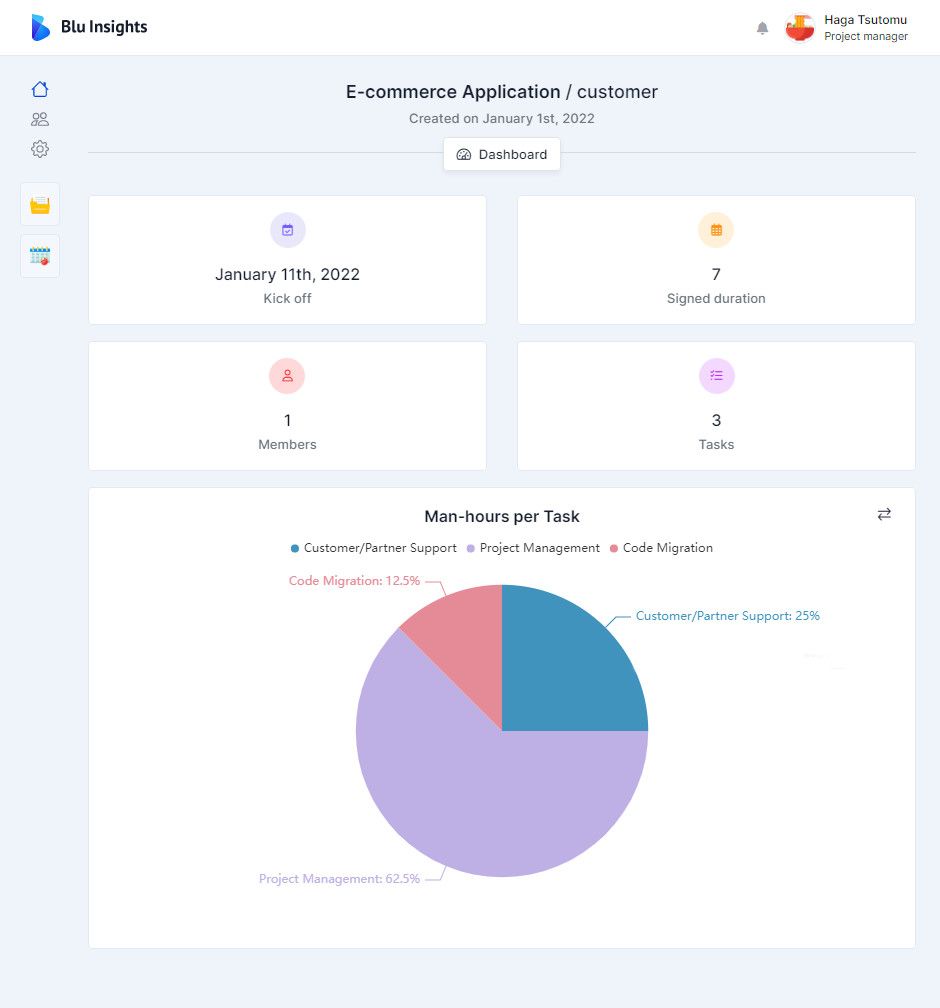Click the Project Management: 62.5% chart label
Screen dimensions: 940x1008
[339, 879]
